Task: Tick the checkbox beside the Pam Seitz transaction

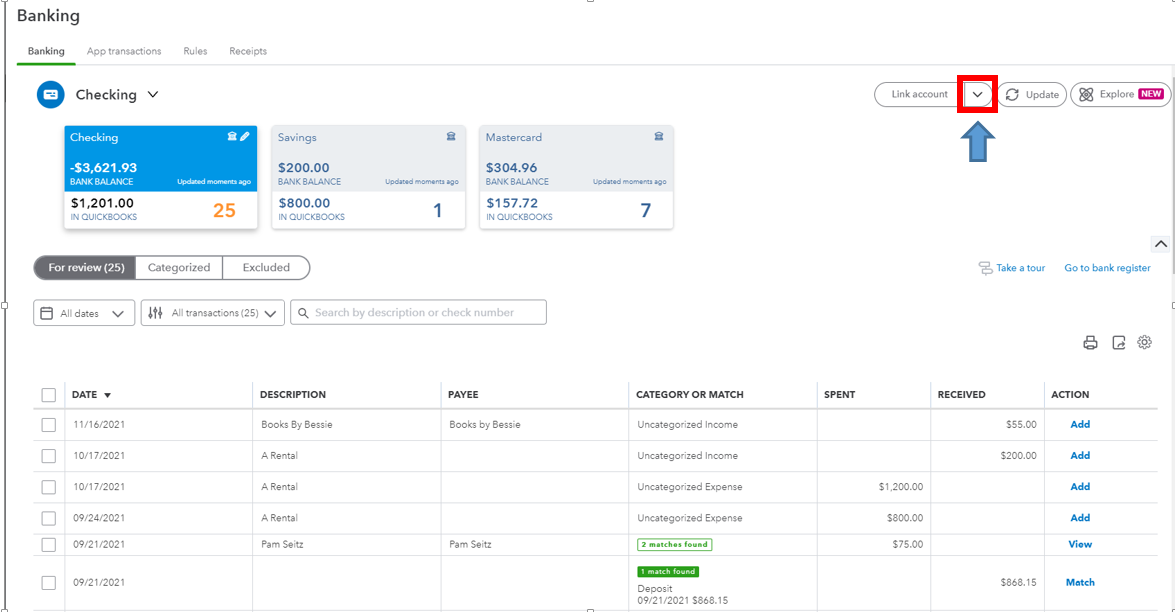Action: click(48, 544)
